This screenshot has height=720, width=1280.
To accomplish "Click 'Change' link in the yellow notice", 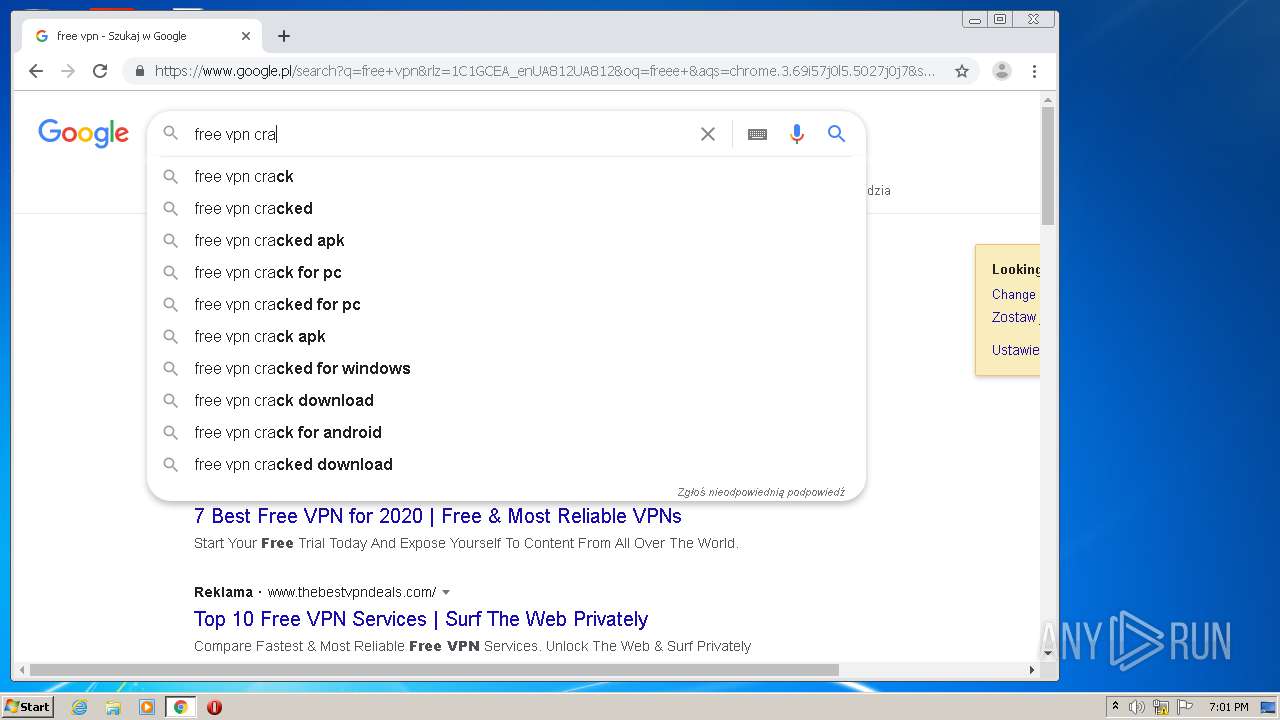I will point(1014,294).
